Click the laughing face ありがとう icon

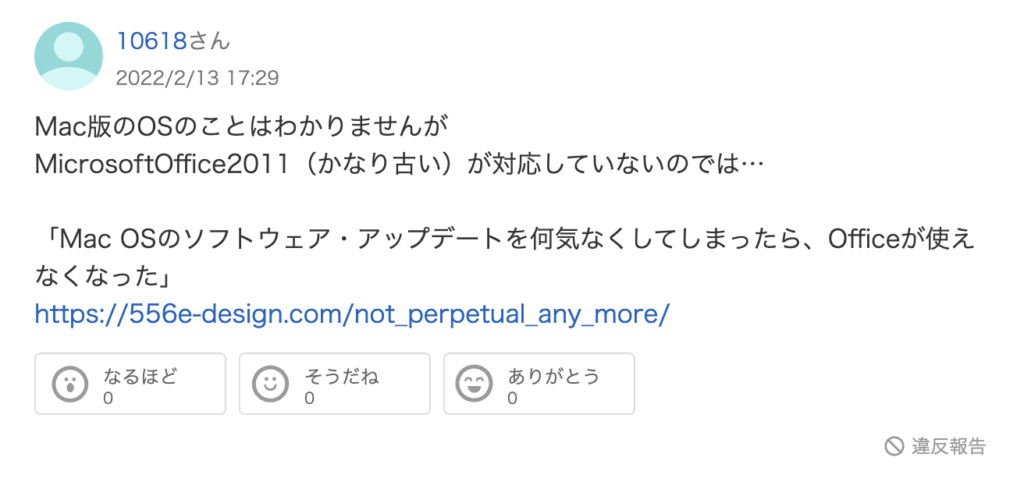pyautogui.click(x=474, y=383)
